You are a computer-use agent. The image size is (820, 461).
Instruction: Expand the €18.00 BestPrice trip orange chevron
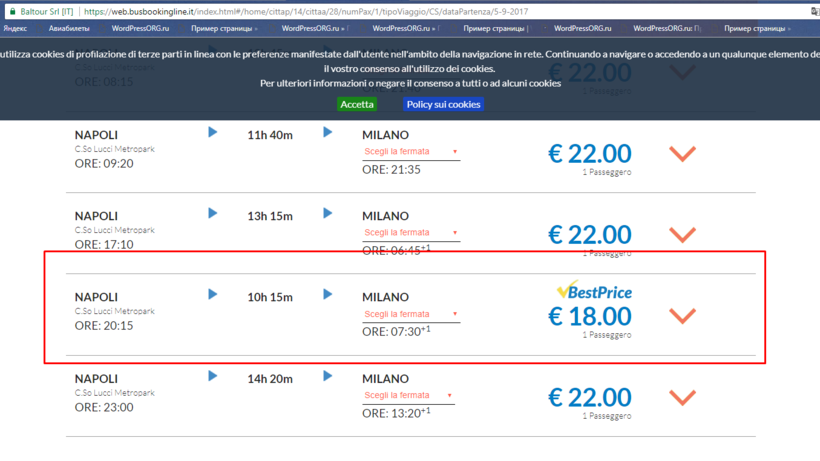[x=682, y=316]
